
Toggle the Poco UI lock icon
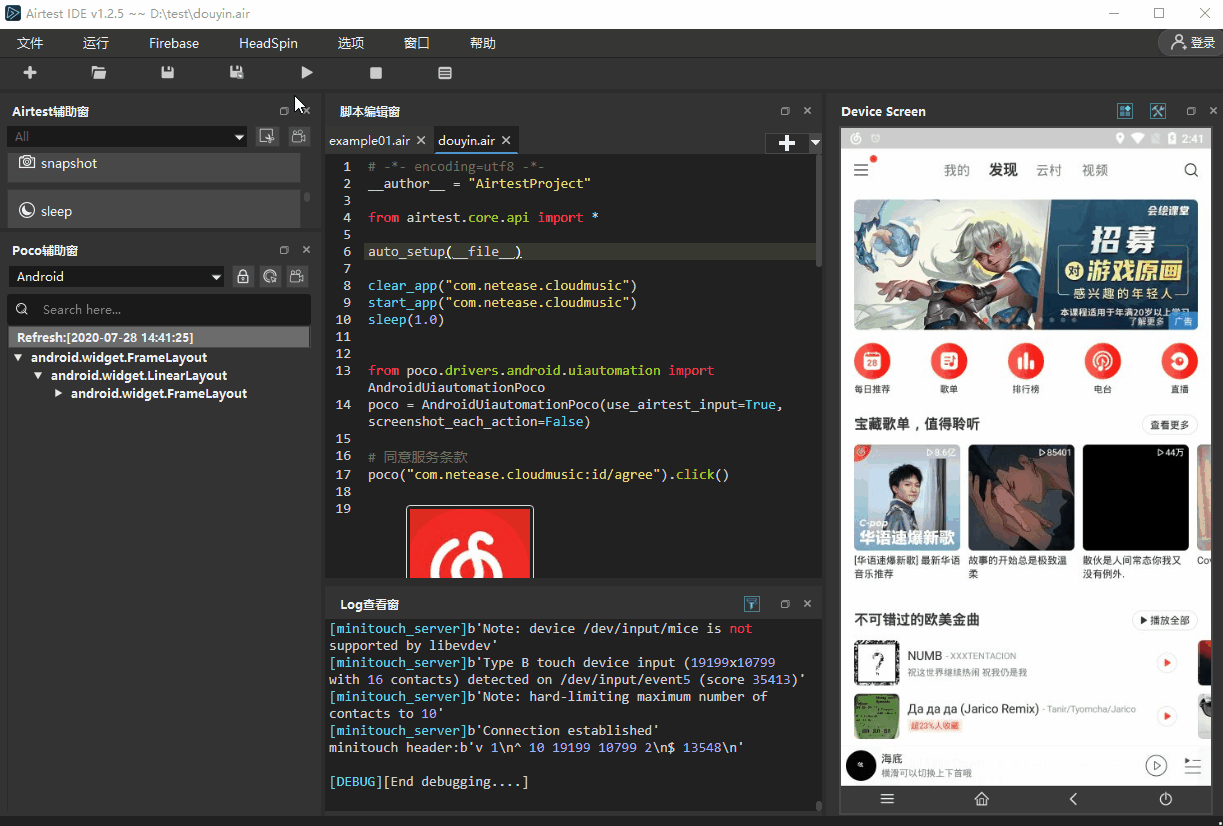[242, 276]
